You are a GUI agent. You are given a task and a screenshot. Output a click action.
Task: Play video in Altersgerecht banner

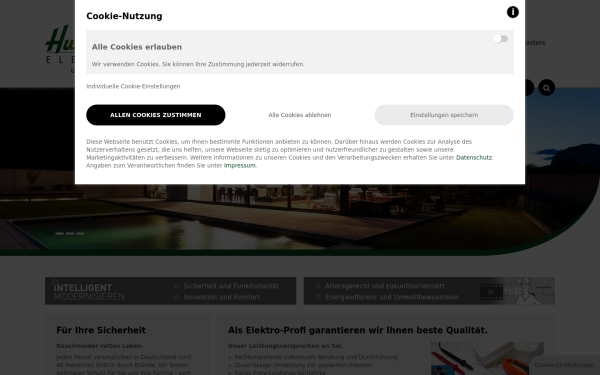tap(491, 292)
